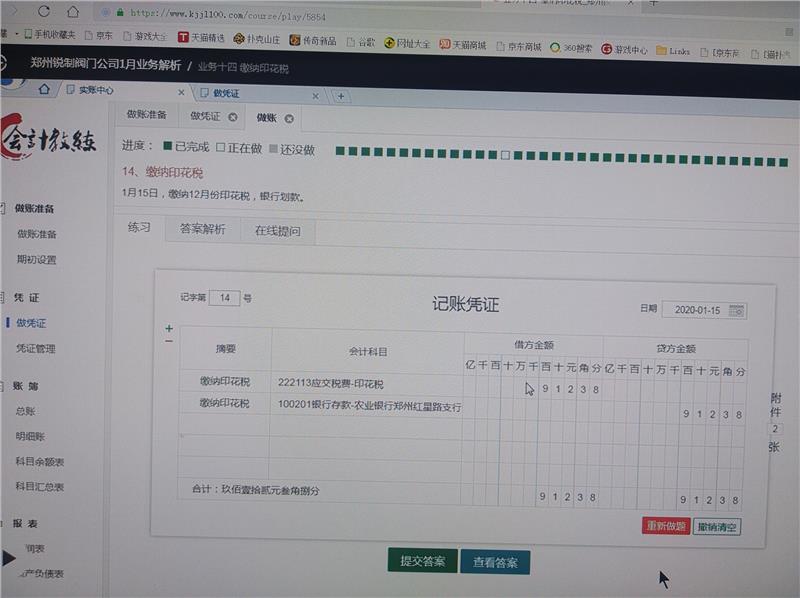Click the green plus add-row icon
Image resolution: width=800 pixels, height=598 pixels.
[x=168, y=328]
